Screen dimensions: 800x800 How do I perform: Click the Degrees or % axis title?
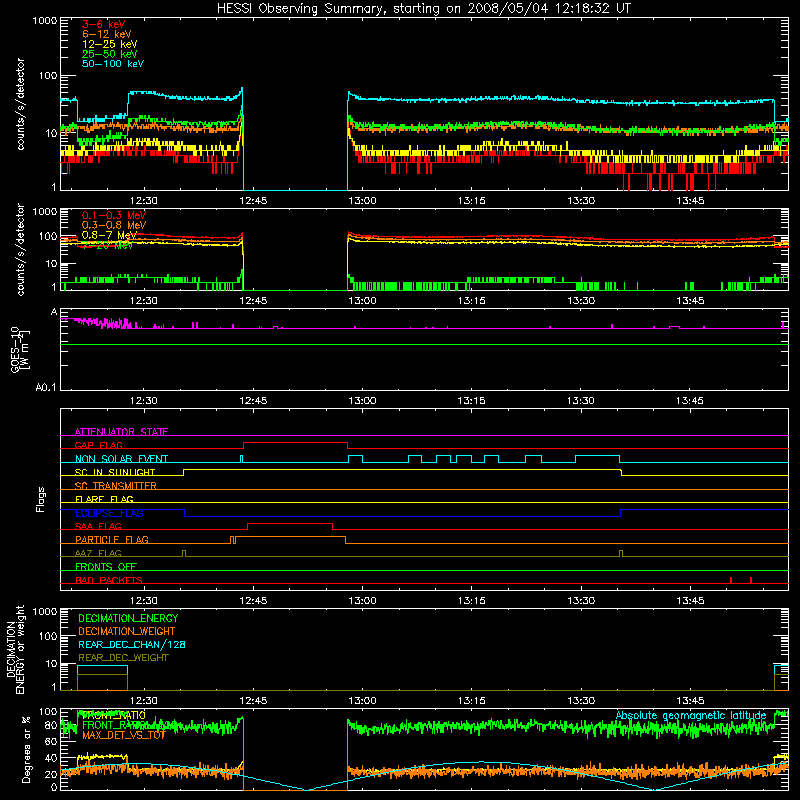point(27,749)
